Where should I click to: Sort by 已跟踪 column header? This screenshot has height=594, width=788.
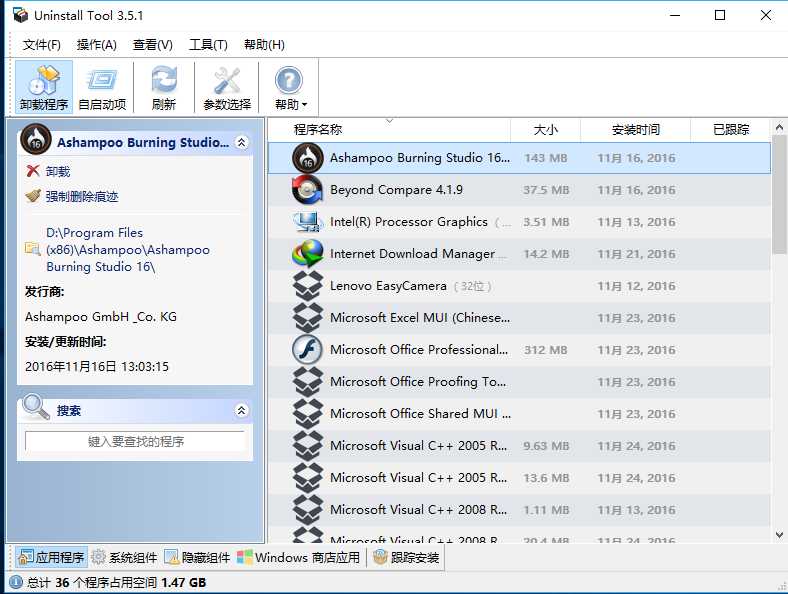pos(731,130)
